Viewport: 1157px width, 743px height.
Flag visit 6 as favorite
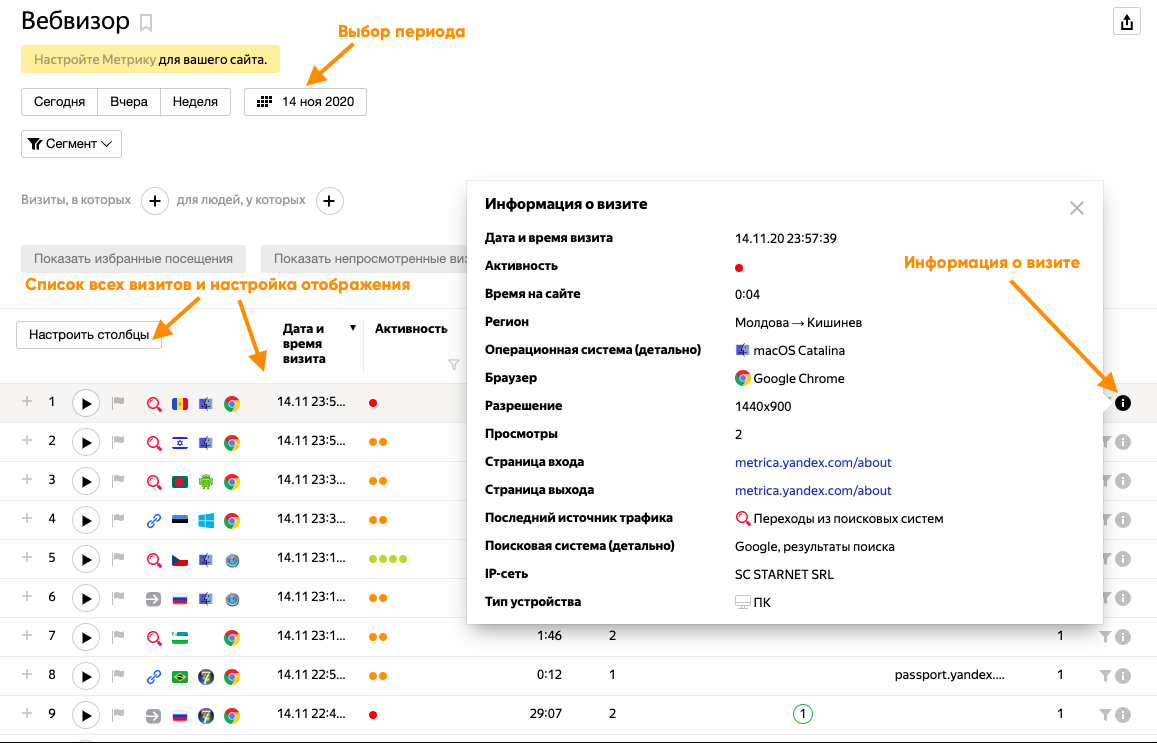coord(118,598)
